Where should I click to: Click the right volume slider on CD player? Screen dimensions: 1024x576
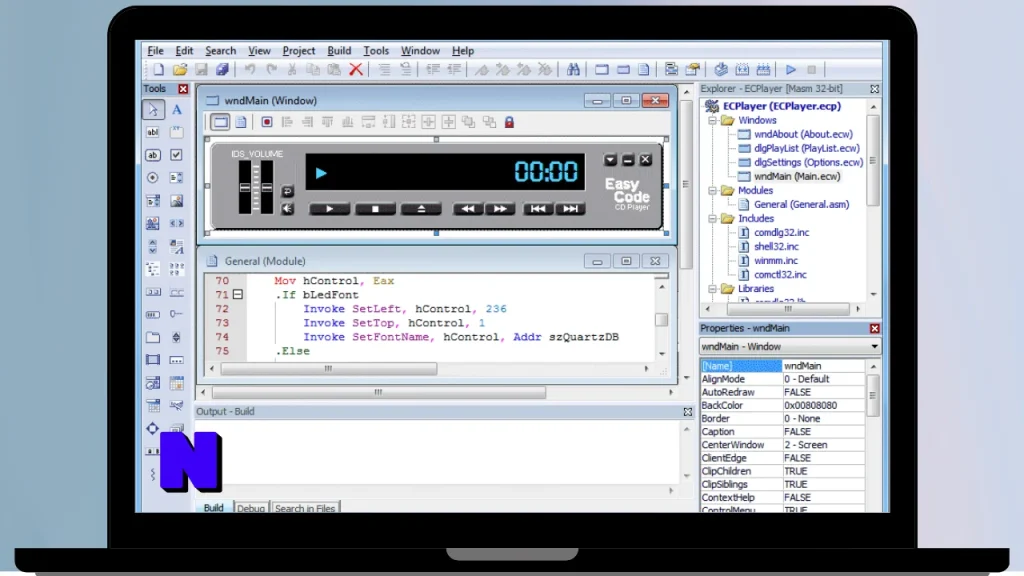point(266,187)
